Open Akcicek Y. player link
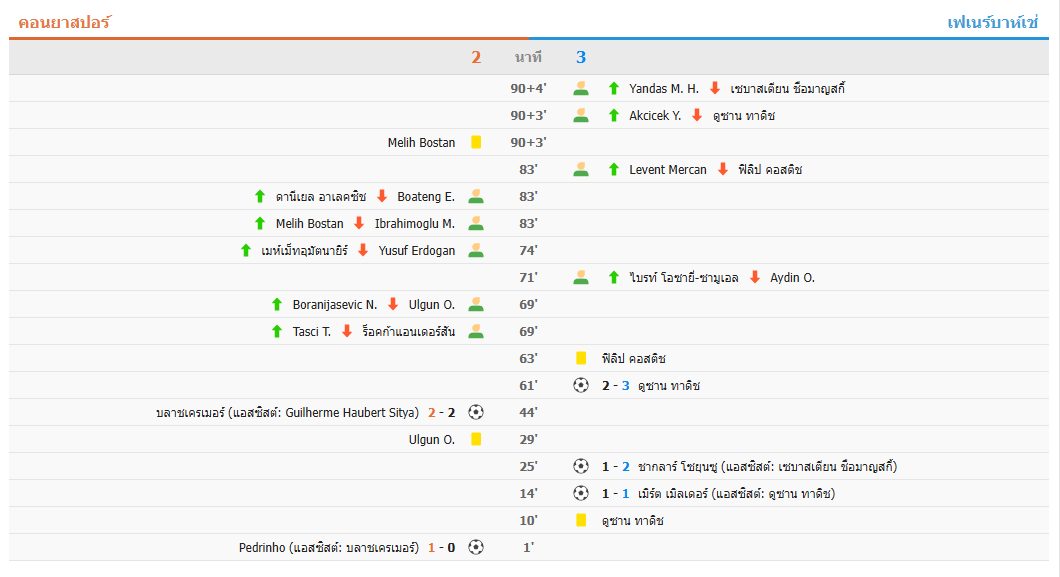 pos(655,115)
